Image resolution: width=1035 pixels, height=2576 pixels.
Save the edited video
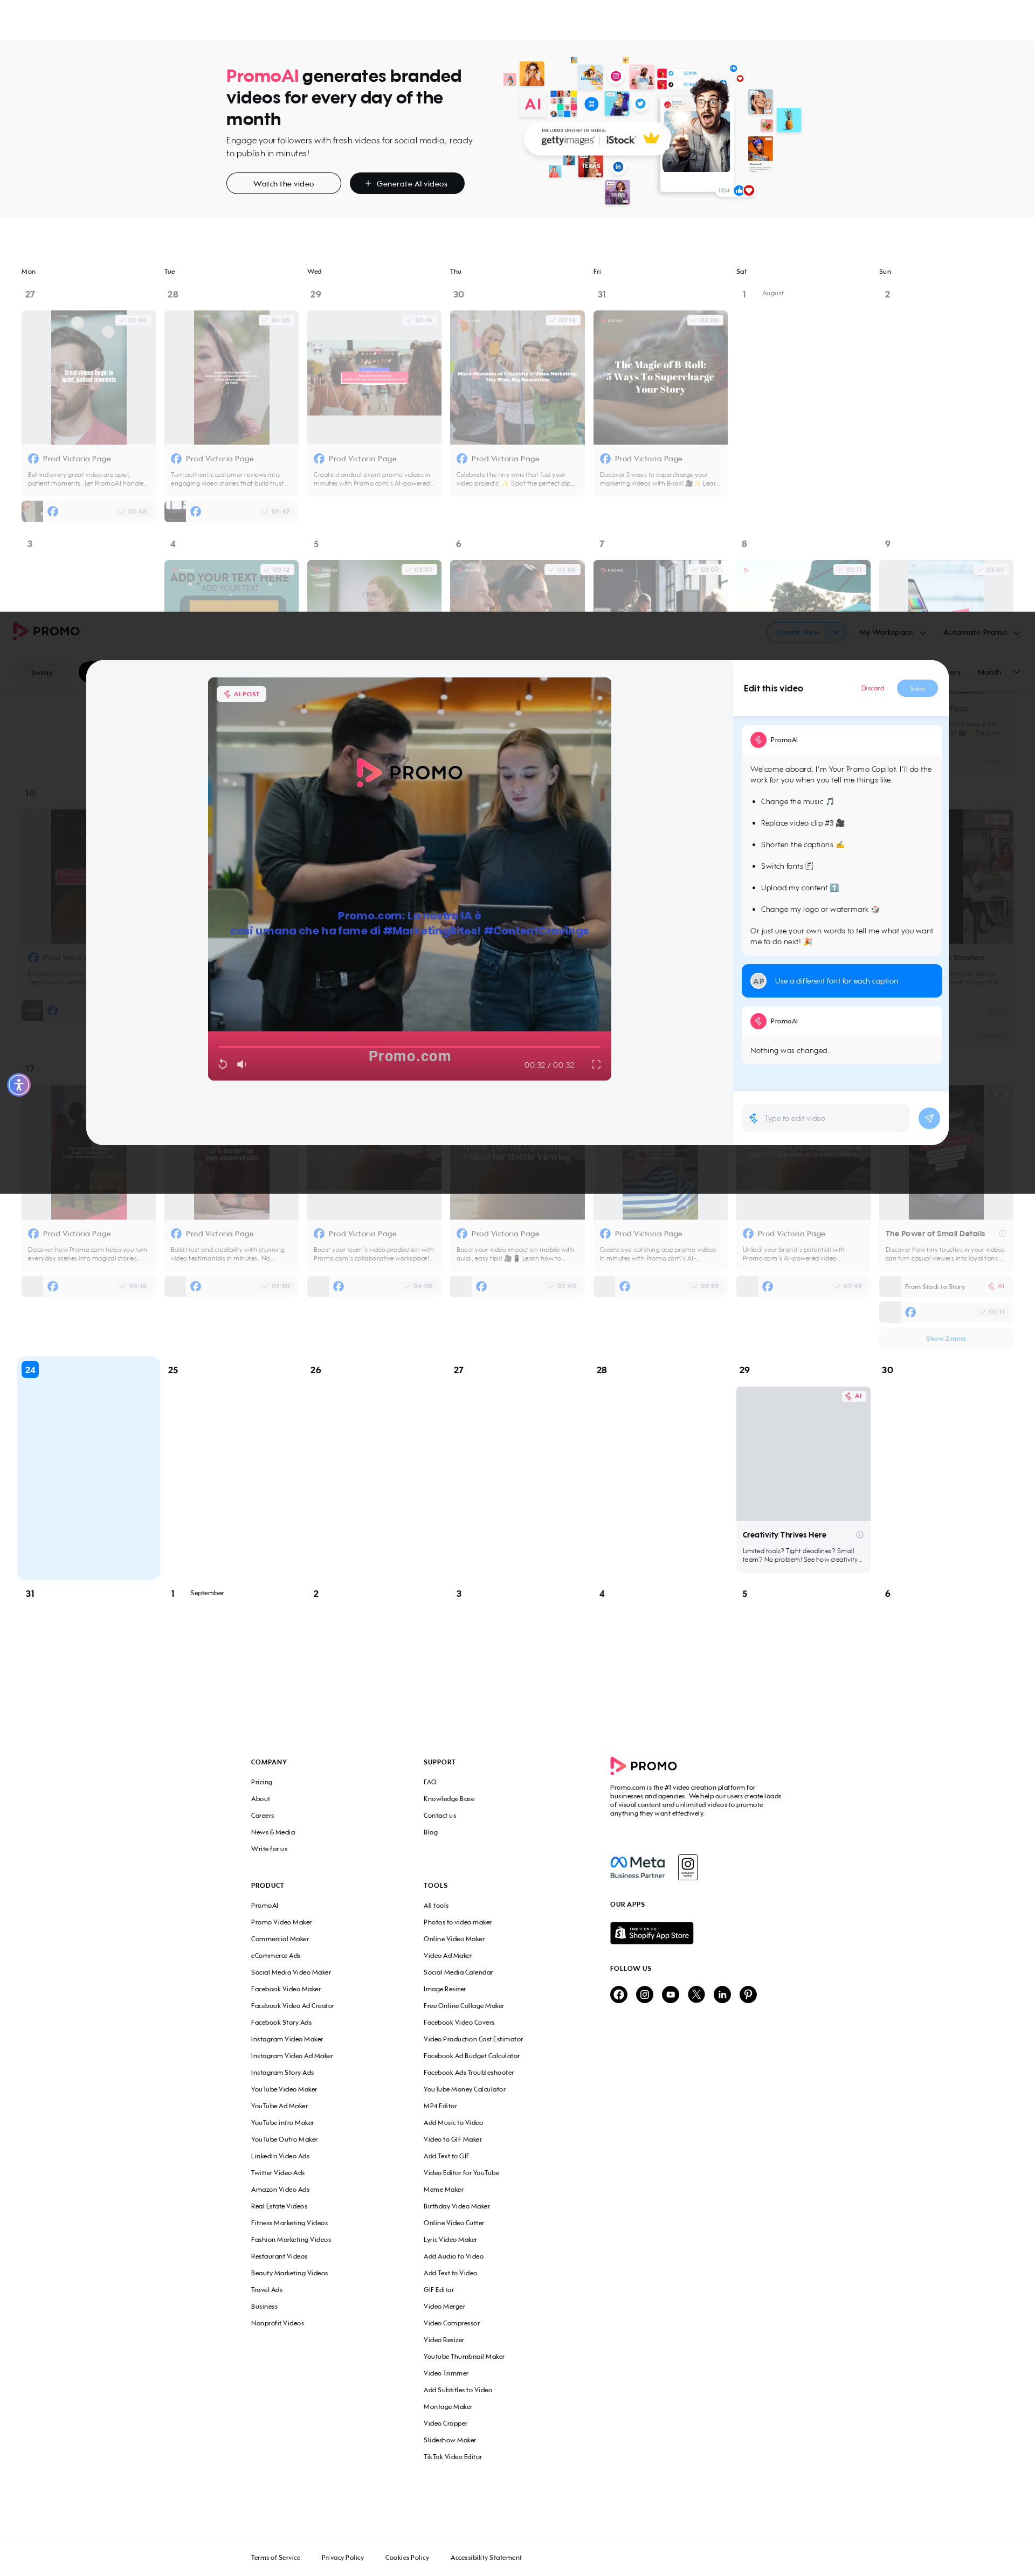(917, 688)
